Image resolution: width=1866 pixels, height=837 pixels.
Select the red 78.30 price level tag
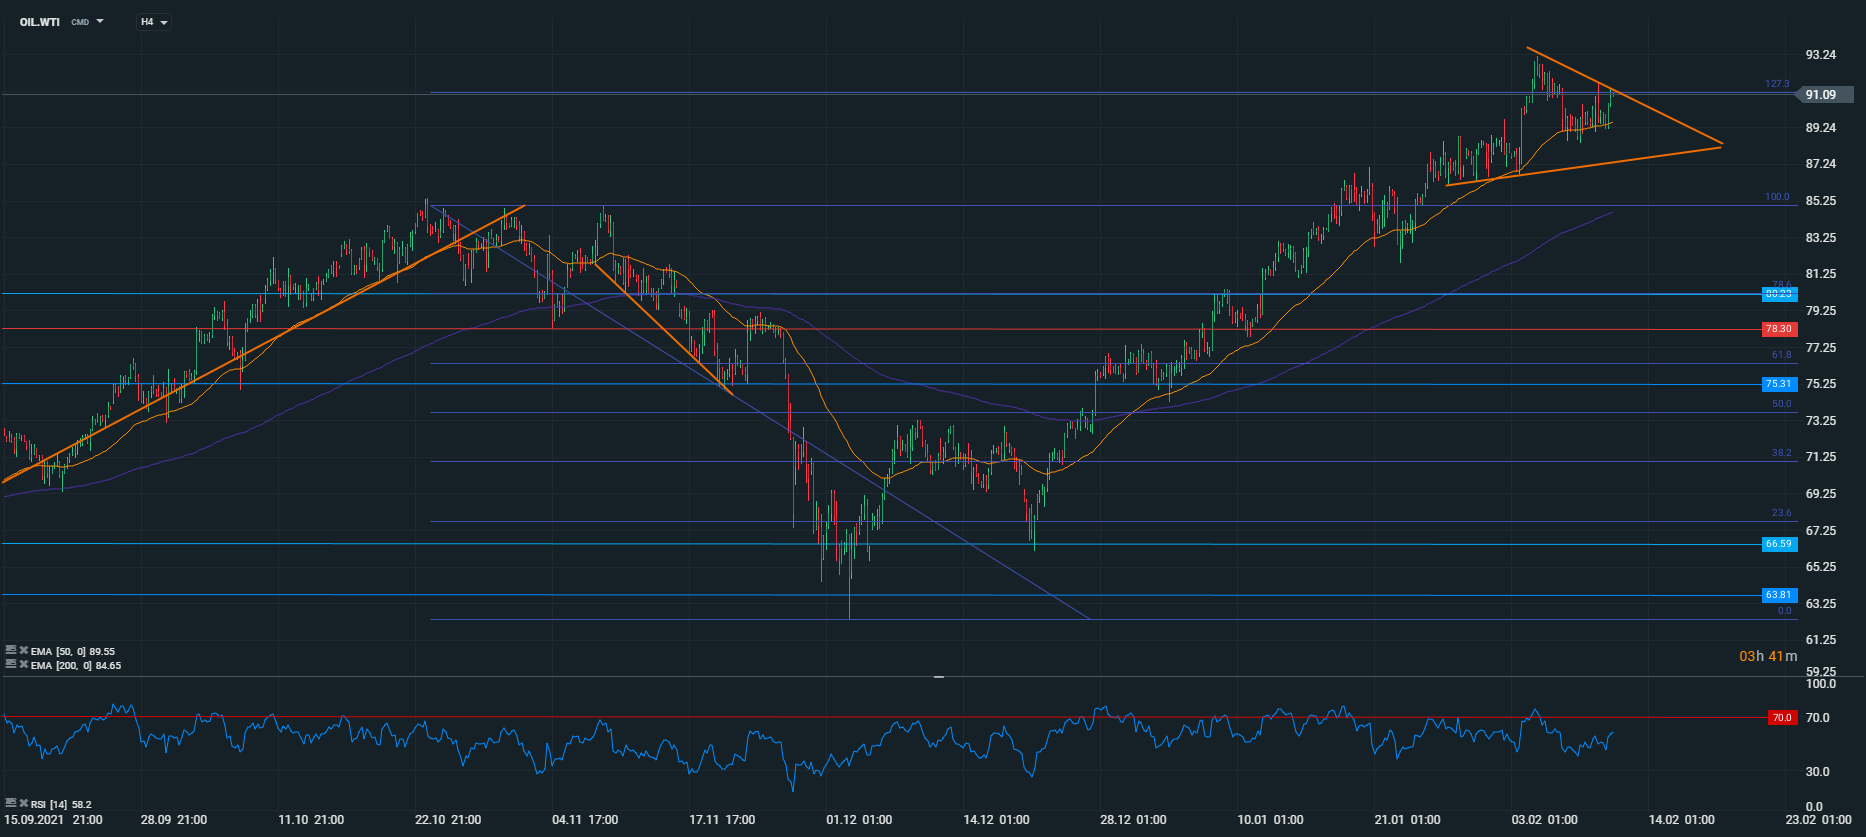pyautogui.click(x=1779, y=329)
